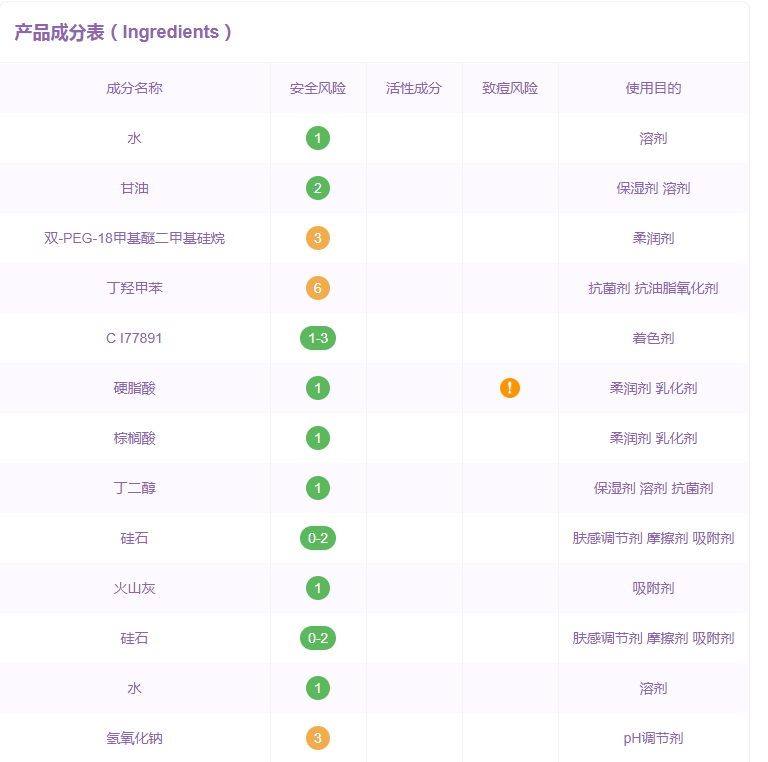Open the ingredient 双-PEG-18甲基醚二甲基硅烷
The image size is (768, 762).
134,238
